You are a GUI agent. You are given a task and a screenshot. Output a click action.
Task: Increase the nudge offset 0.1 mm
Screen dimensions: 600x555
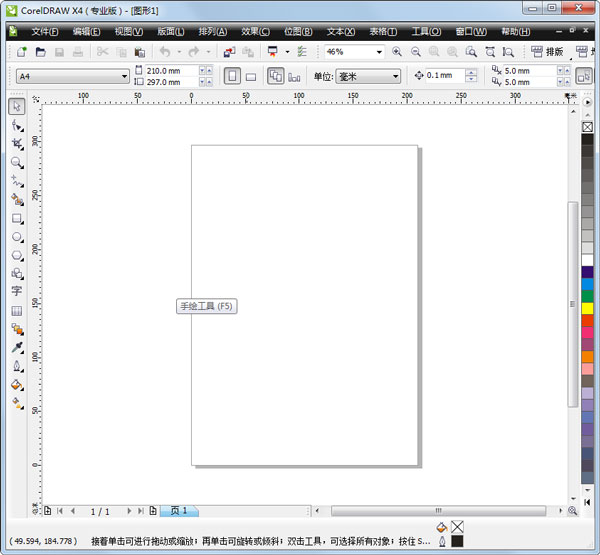click(x=471, y=72)
